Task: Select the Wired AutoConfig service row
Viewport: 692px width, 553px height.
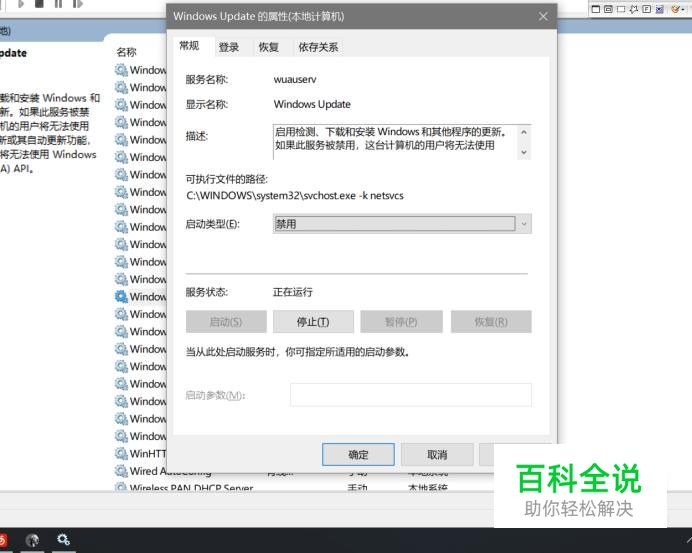Action: pyautogui.click(x=170, y=471)
